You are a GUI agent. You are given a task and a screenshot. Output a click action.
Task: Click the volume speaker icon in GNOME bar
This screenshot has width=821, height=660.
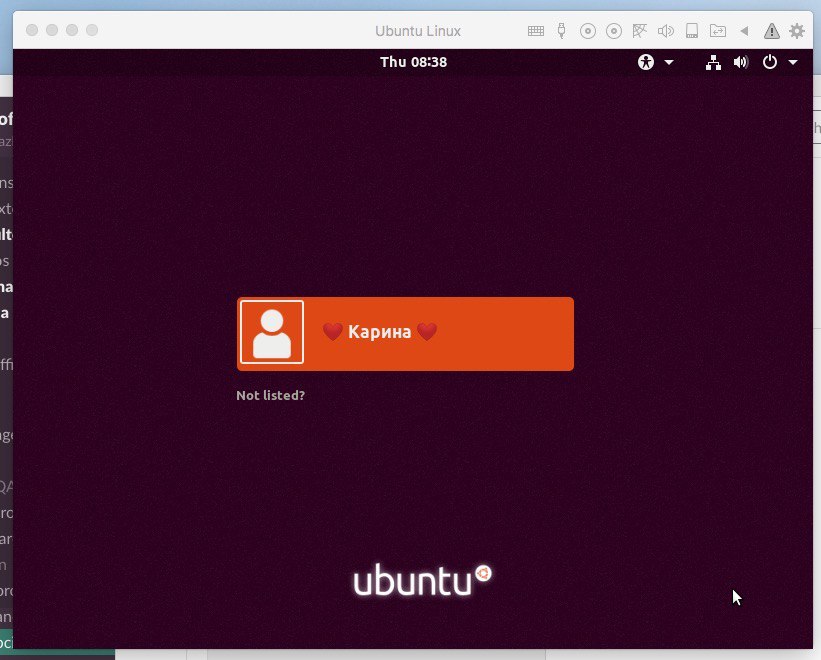pos(741,62)
